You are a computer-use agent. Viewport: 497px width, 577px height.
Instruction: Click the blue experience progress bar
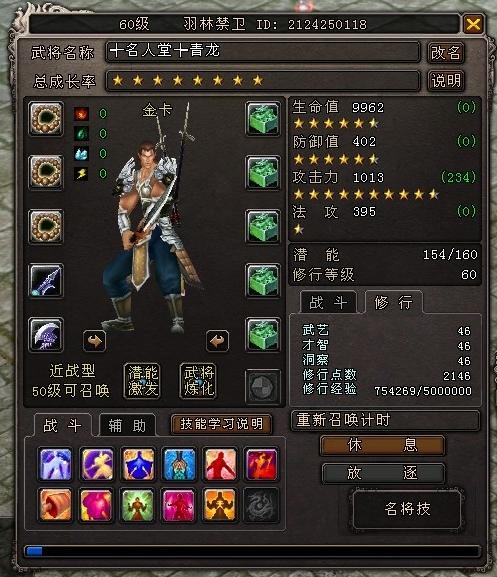[x=252, y=551]
